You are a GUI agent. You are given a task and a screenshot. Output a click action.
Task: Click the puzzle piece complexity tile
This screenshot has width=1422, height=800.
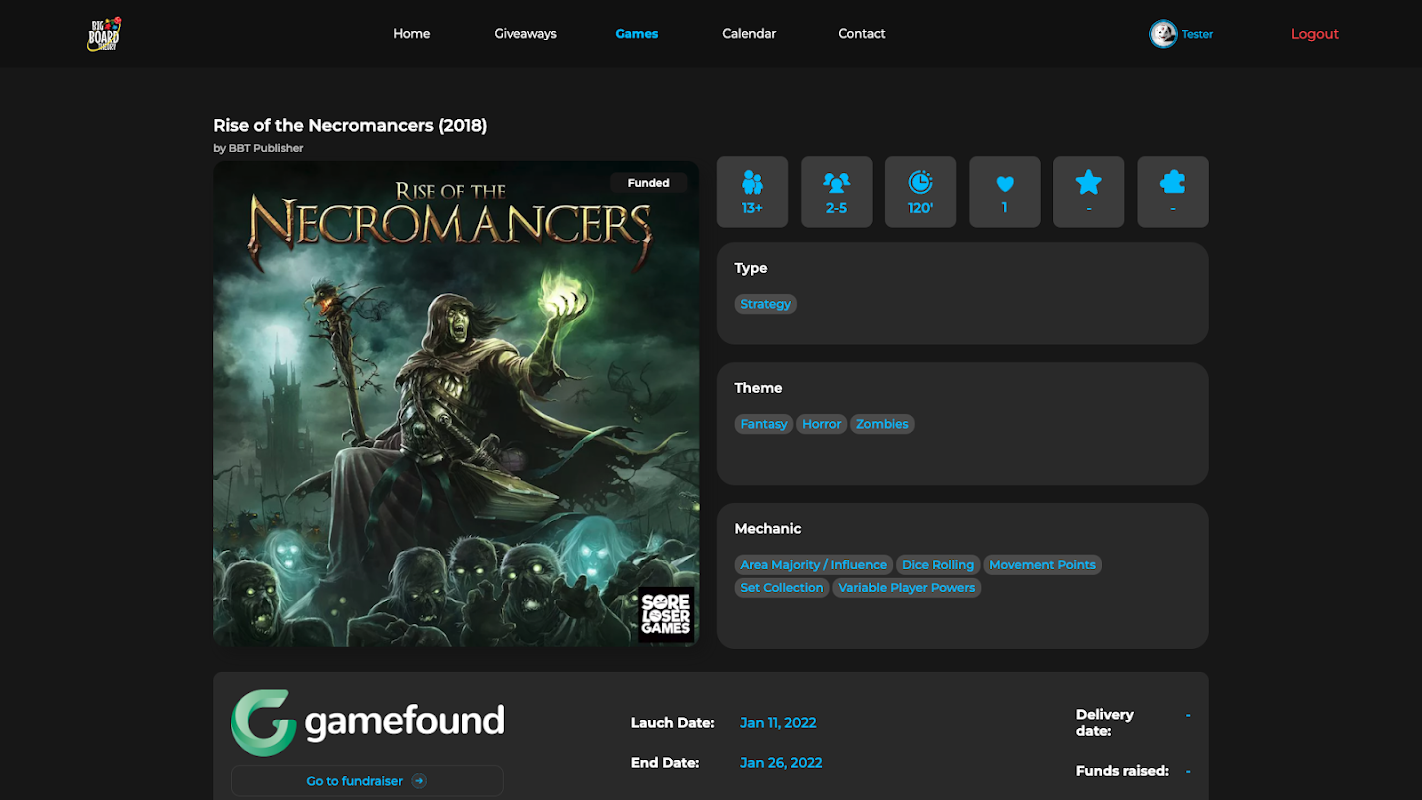click(x=1173, y=192)
